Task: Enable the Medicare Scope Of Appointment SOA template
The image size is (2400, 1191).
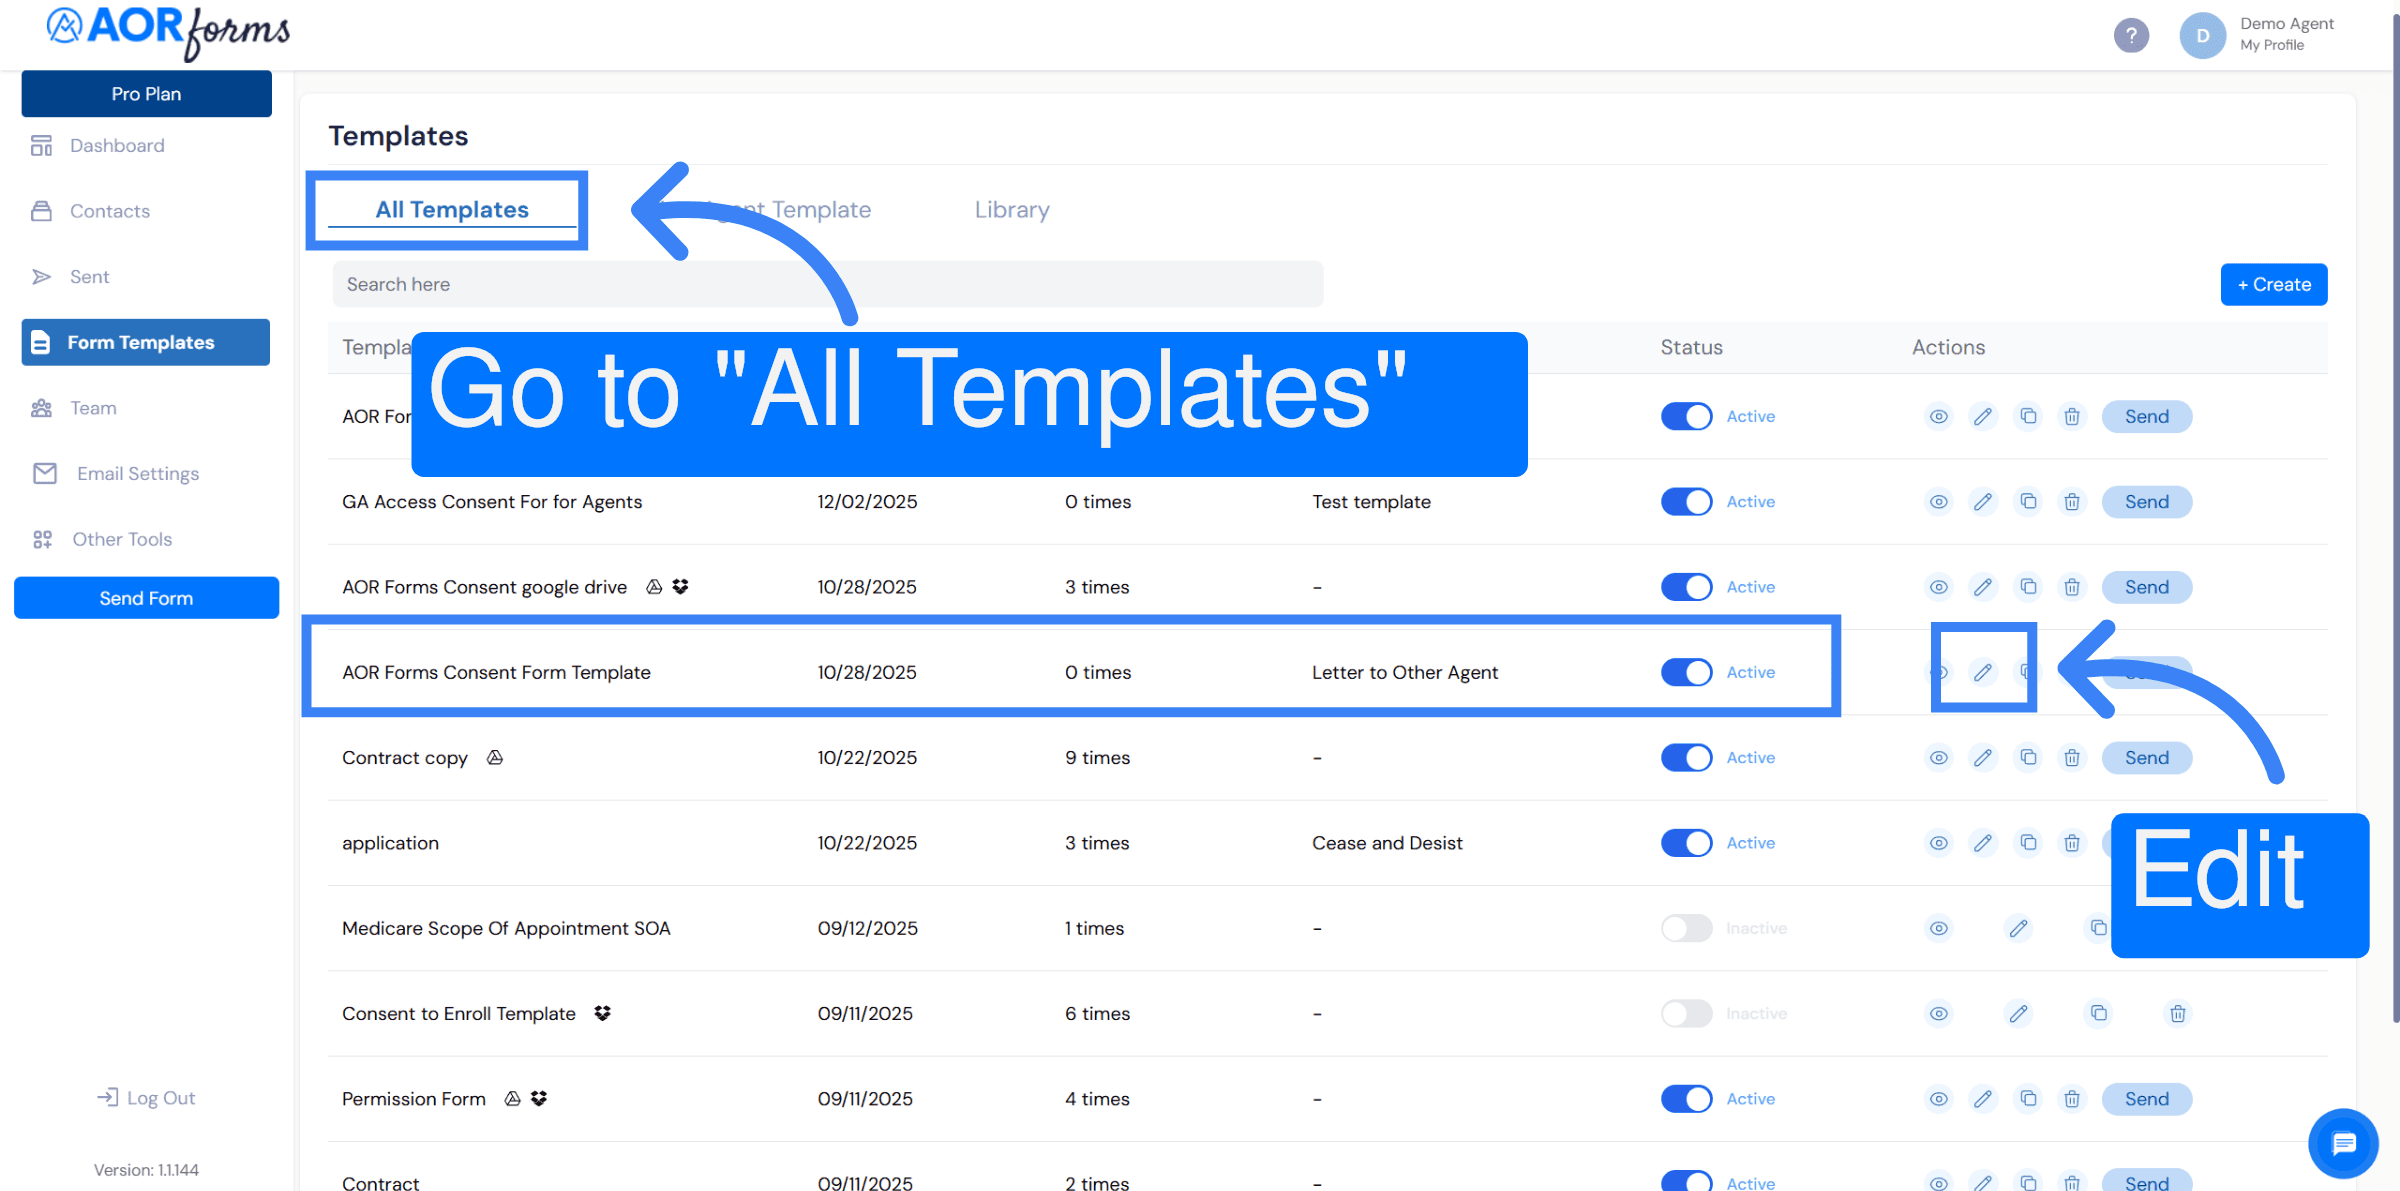Action: (x=1687, y=928)
